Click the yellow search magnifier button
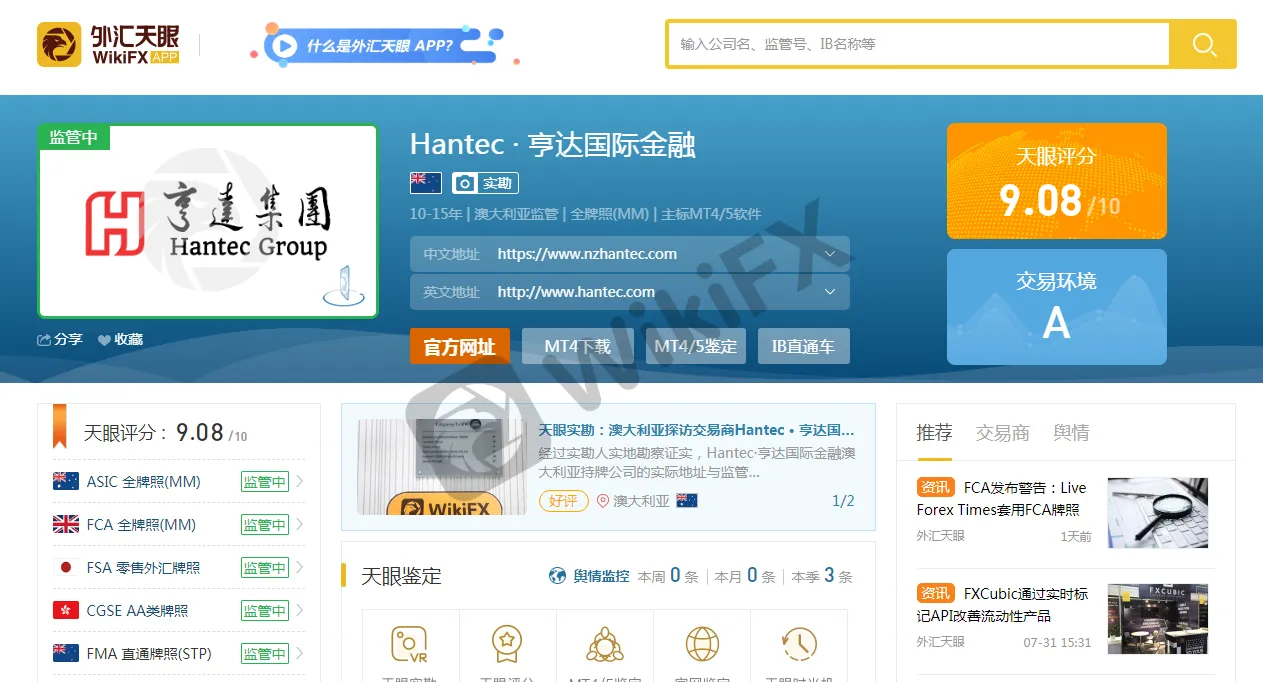The height and width of the screenshot is (682, 1263). pyautogui.click(x=1204, y=44)
